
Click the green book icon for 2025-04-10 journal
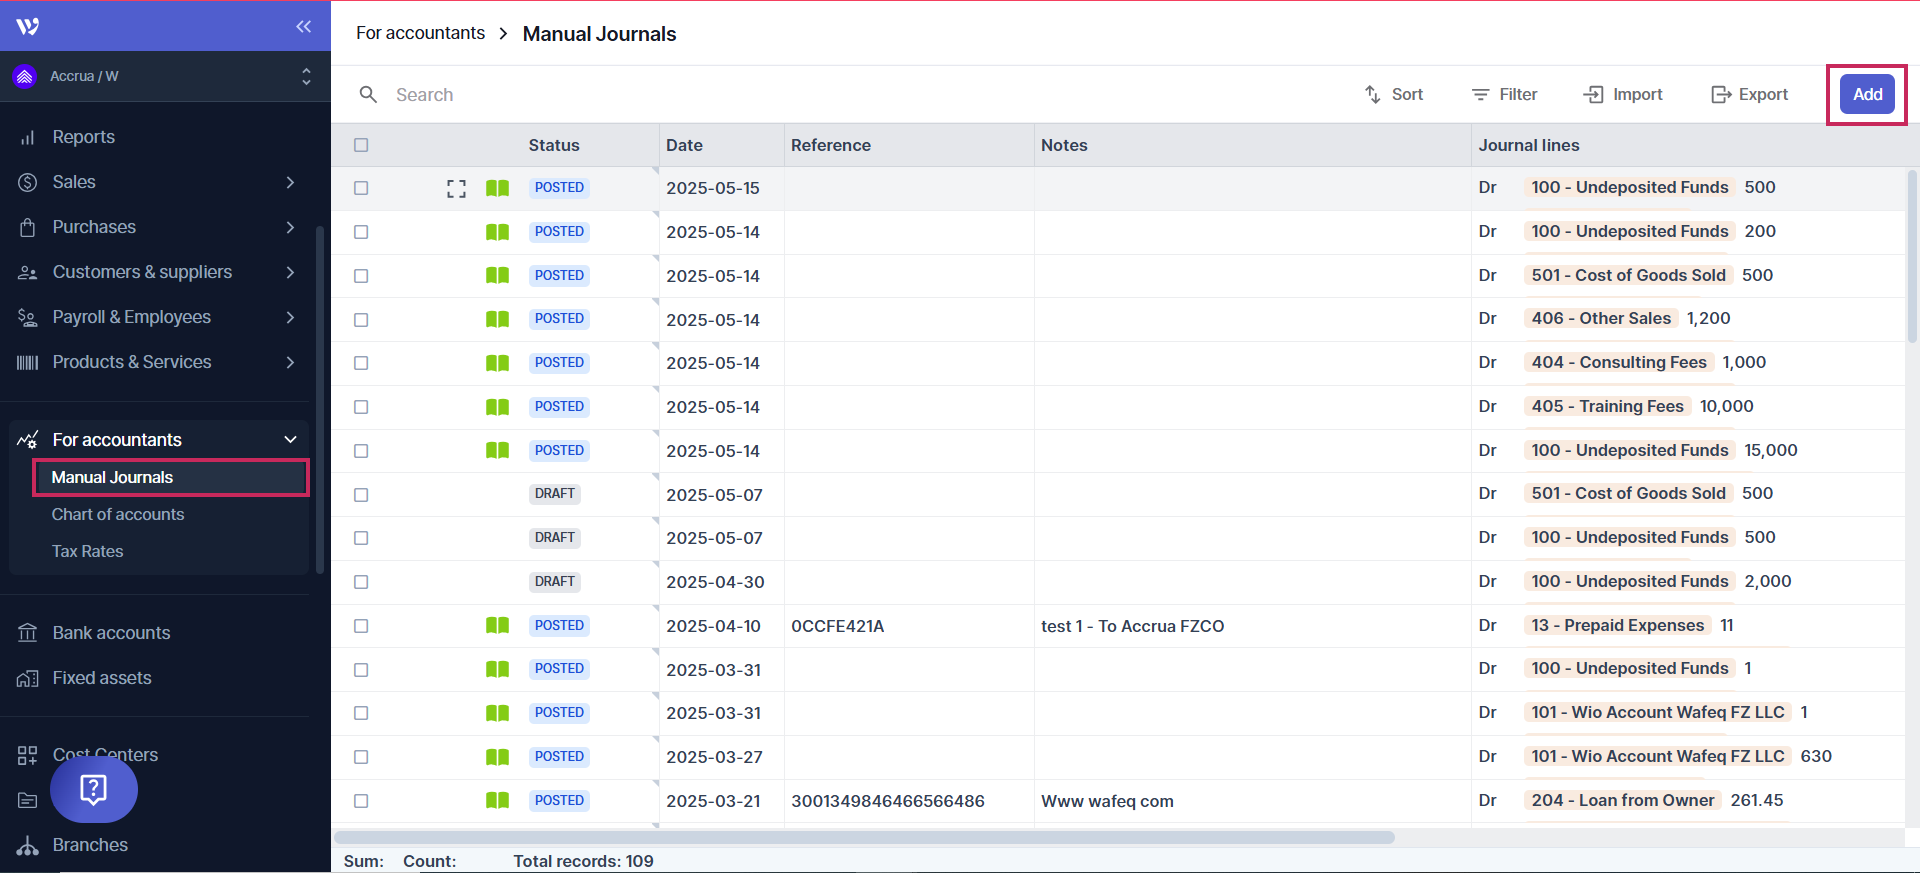pos(497,626)
